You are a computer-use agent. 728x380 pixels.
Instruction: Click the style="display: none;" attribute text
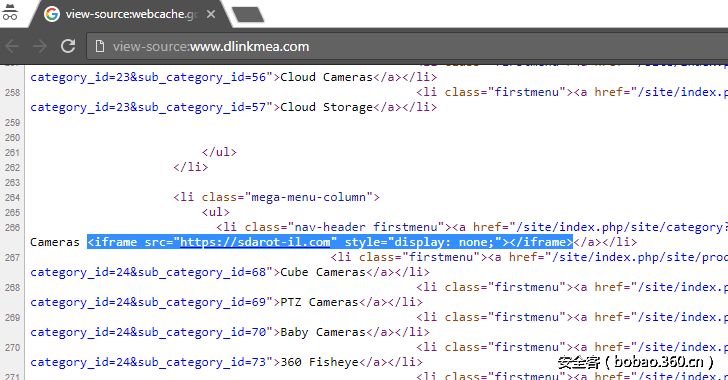click(x=423, y=242)
